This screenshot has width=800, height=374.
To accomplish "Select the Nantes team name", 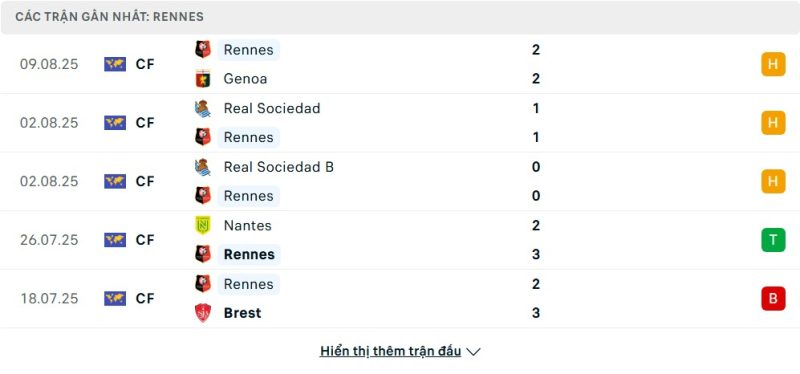I will [247, 226].
